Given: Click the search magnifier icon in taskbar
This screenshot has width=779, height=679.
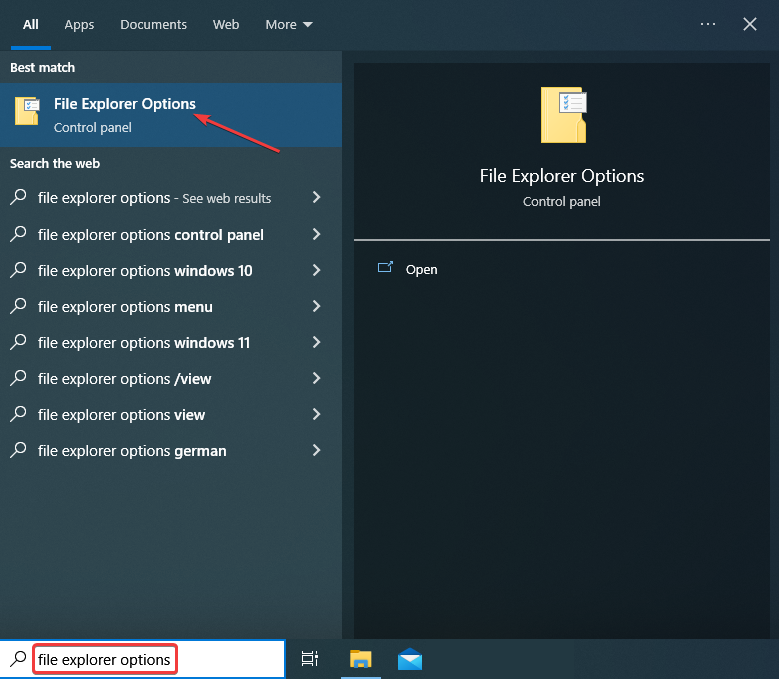Looking at the screenshot, I should [x=18, y=659].
